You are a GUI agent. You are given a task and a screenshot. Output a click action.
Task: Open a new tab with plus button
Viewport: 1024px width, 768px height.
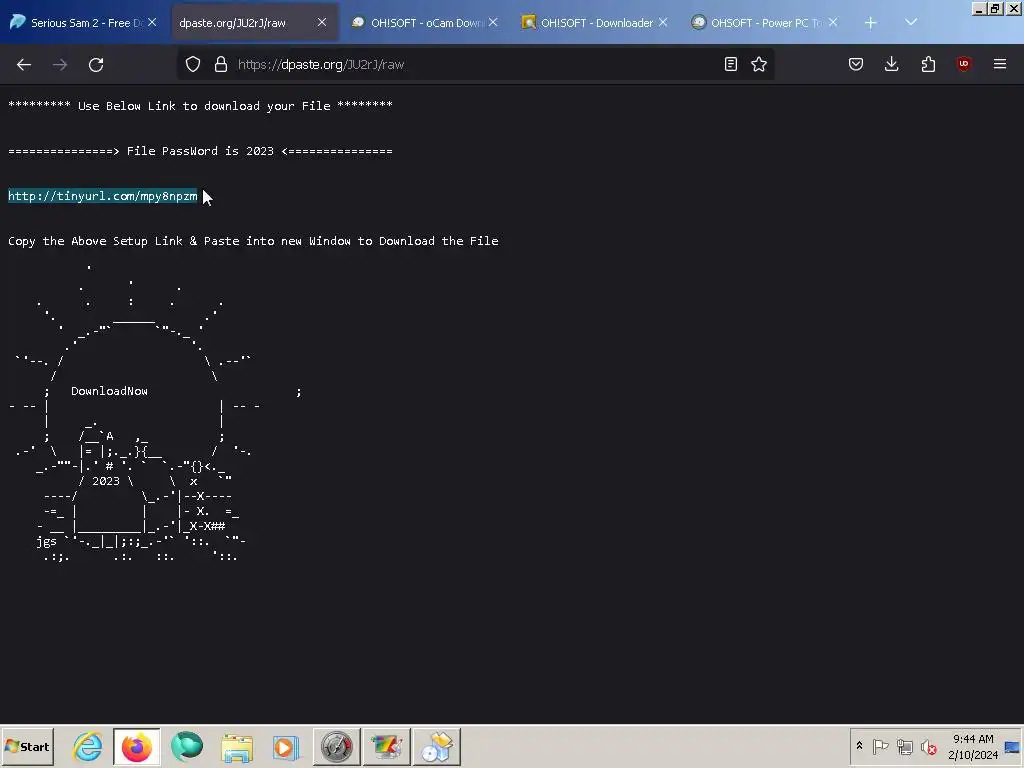point(871,23)
